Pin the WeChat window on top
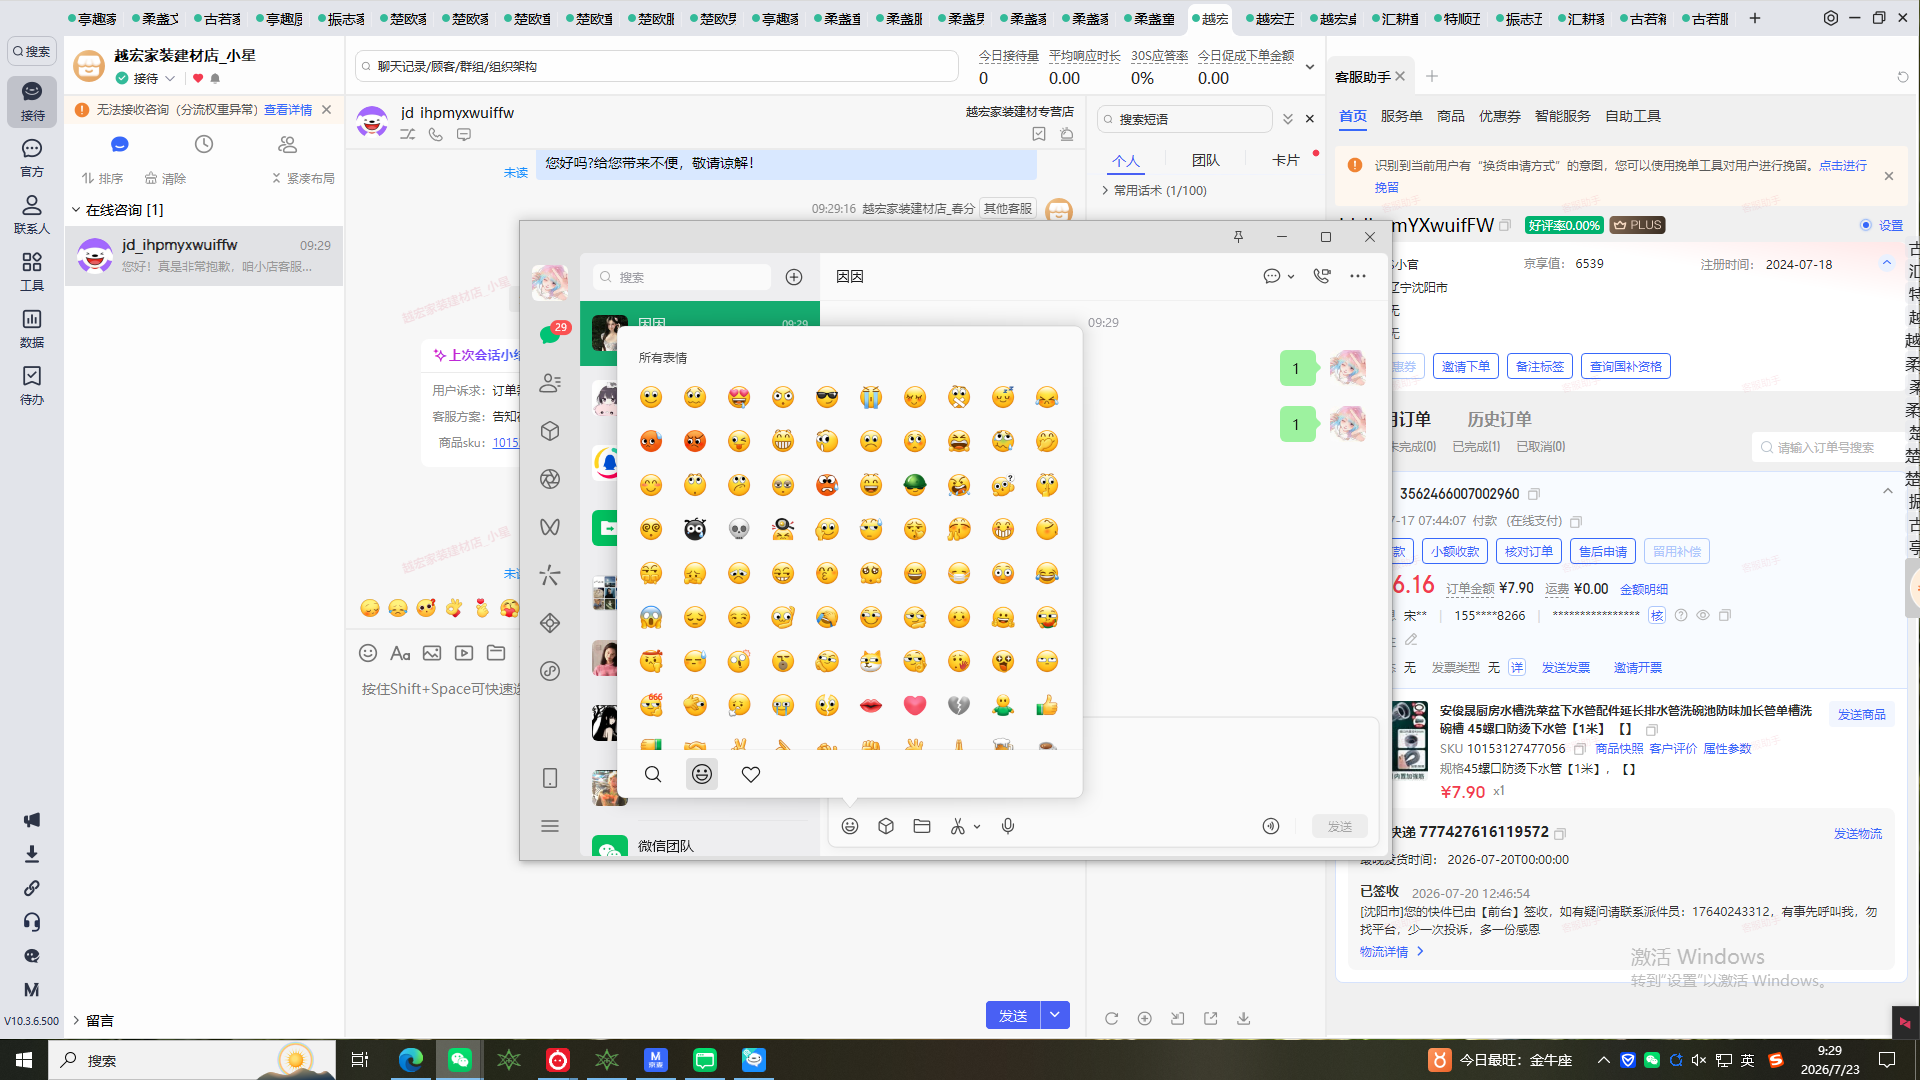 pos(1238,237)
